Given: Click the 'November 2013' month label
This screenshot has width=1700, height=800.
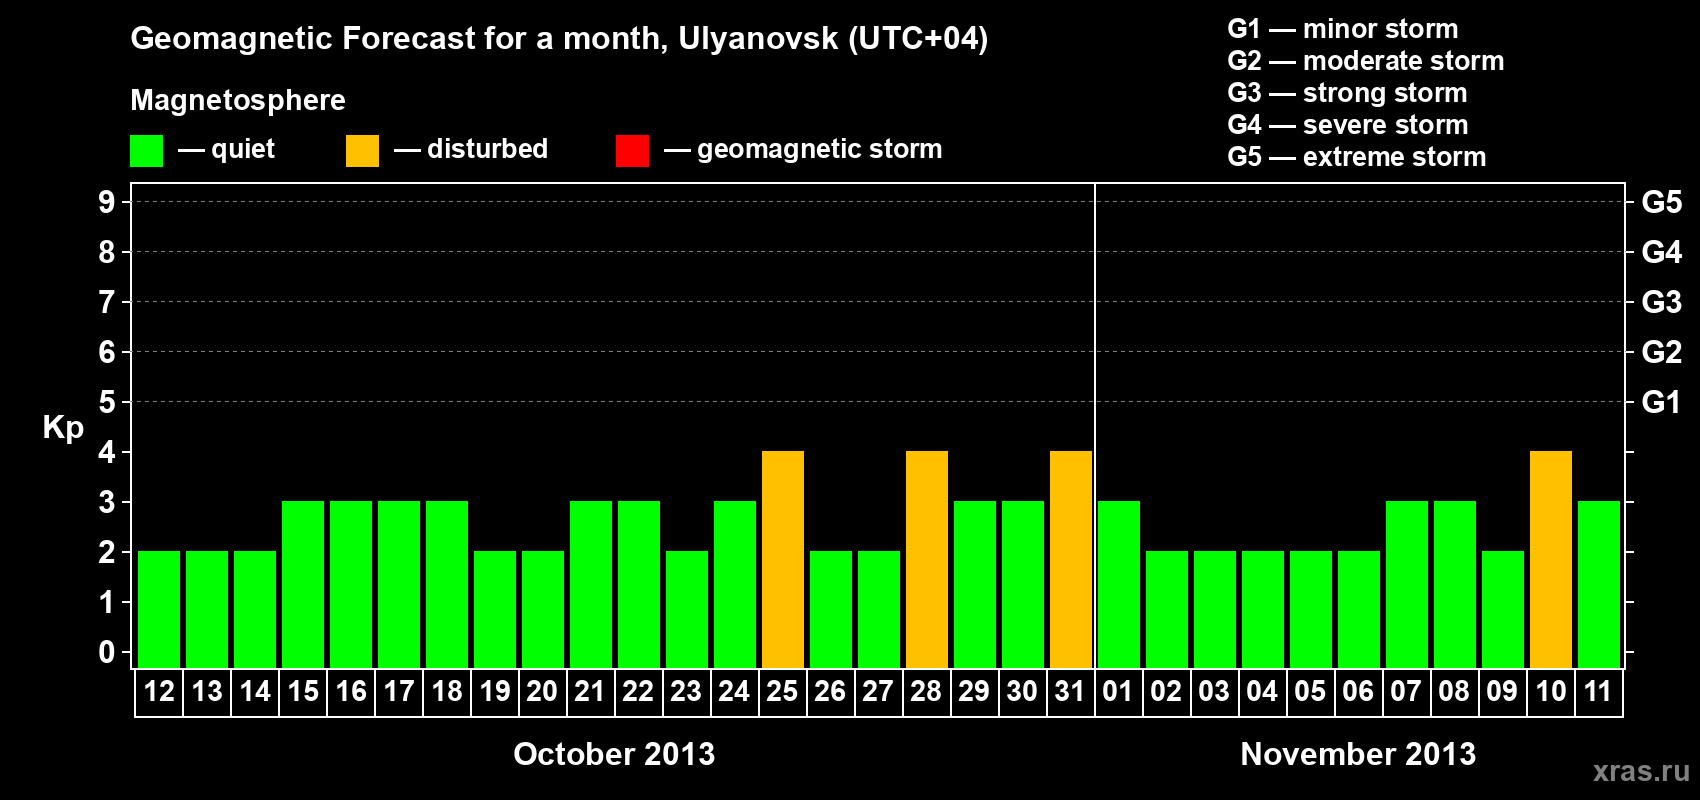Looking at the screenshot, I should tap(1358, 754).
